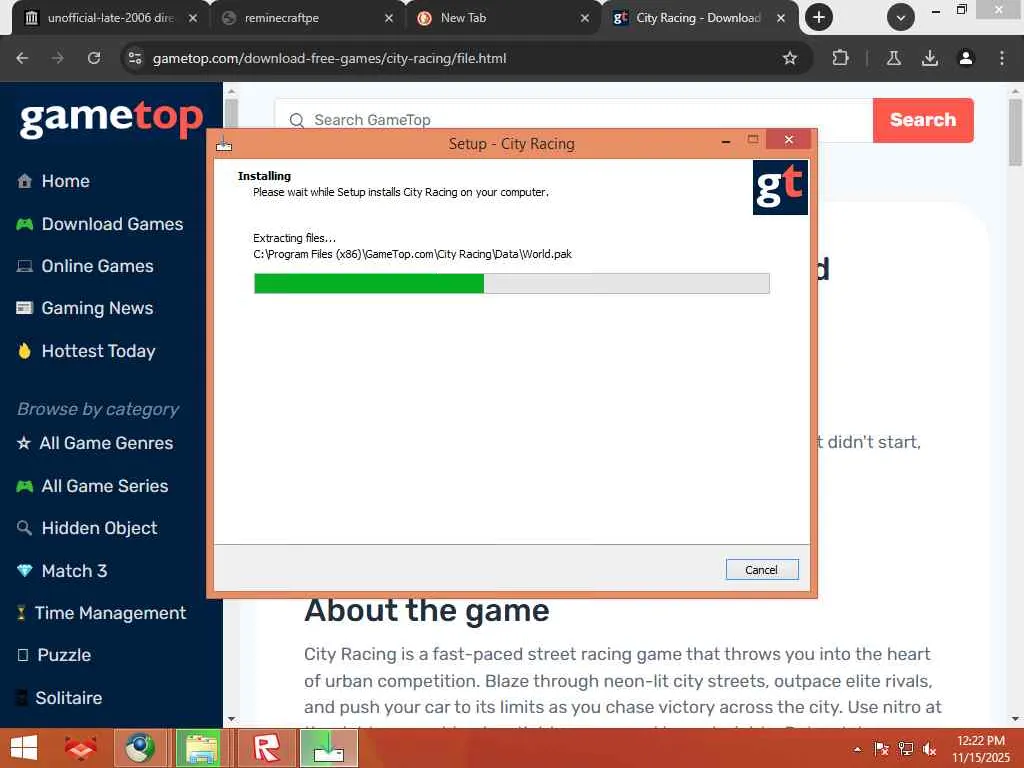Open a new browser tab
The image size is (1024, 768).
click(818, 18)
